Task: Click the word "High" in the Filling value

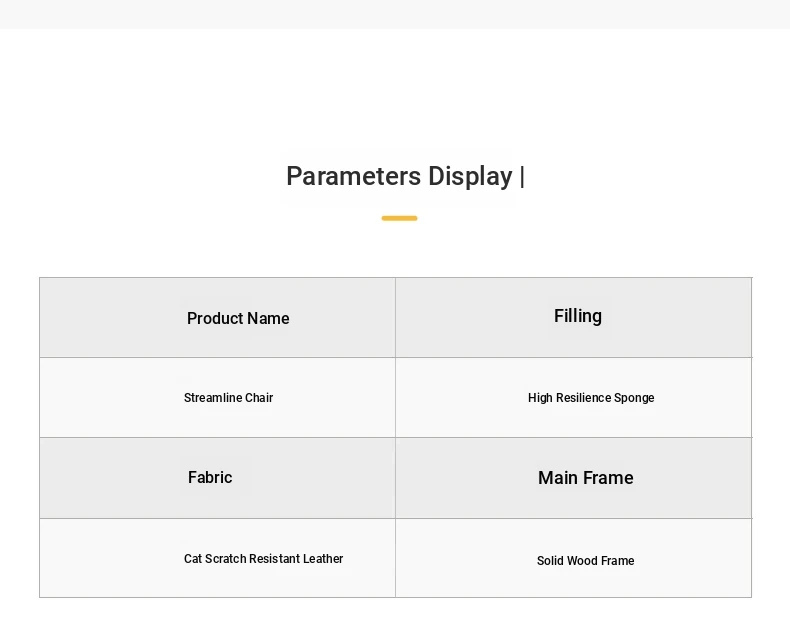Action: [540, 398]
